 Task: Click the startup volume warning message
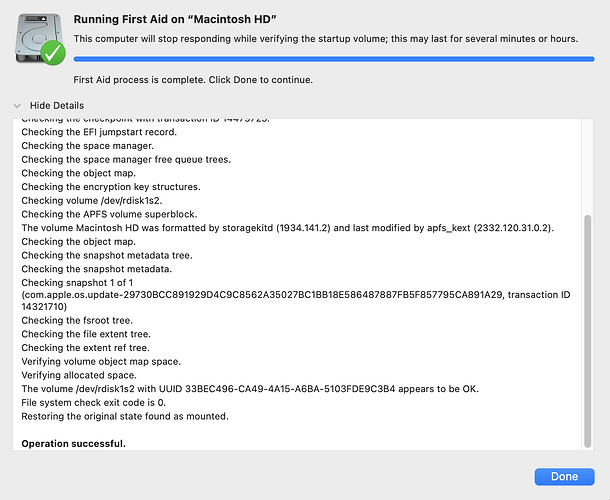[326, 39]
